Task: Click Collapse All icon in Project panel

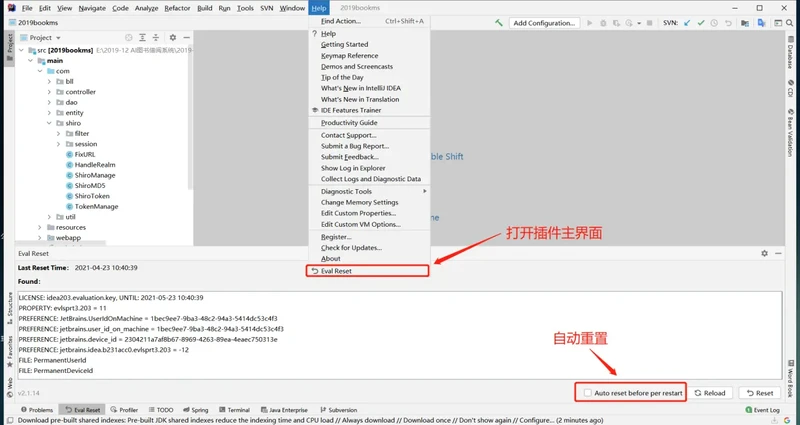Action: (158, 37)
